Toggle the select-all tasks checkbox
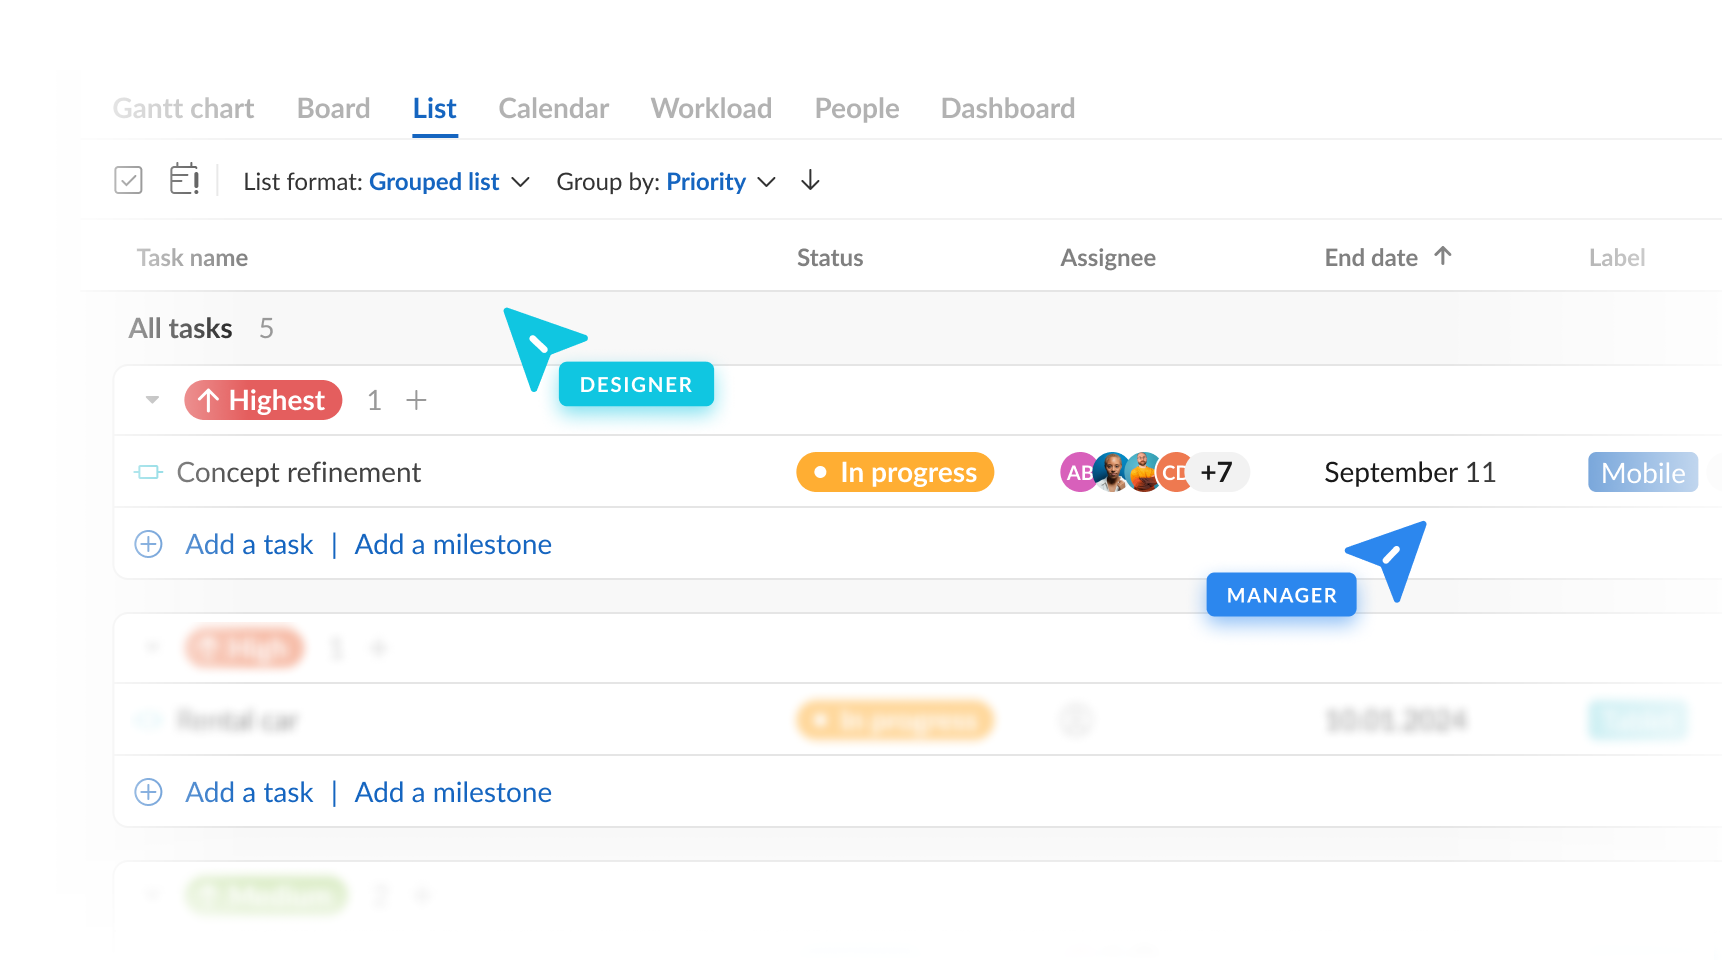This screenshot has height=960, width=1722. (x=128, y=180)
